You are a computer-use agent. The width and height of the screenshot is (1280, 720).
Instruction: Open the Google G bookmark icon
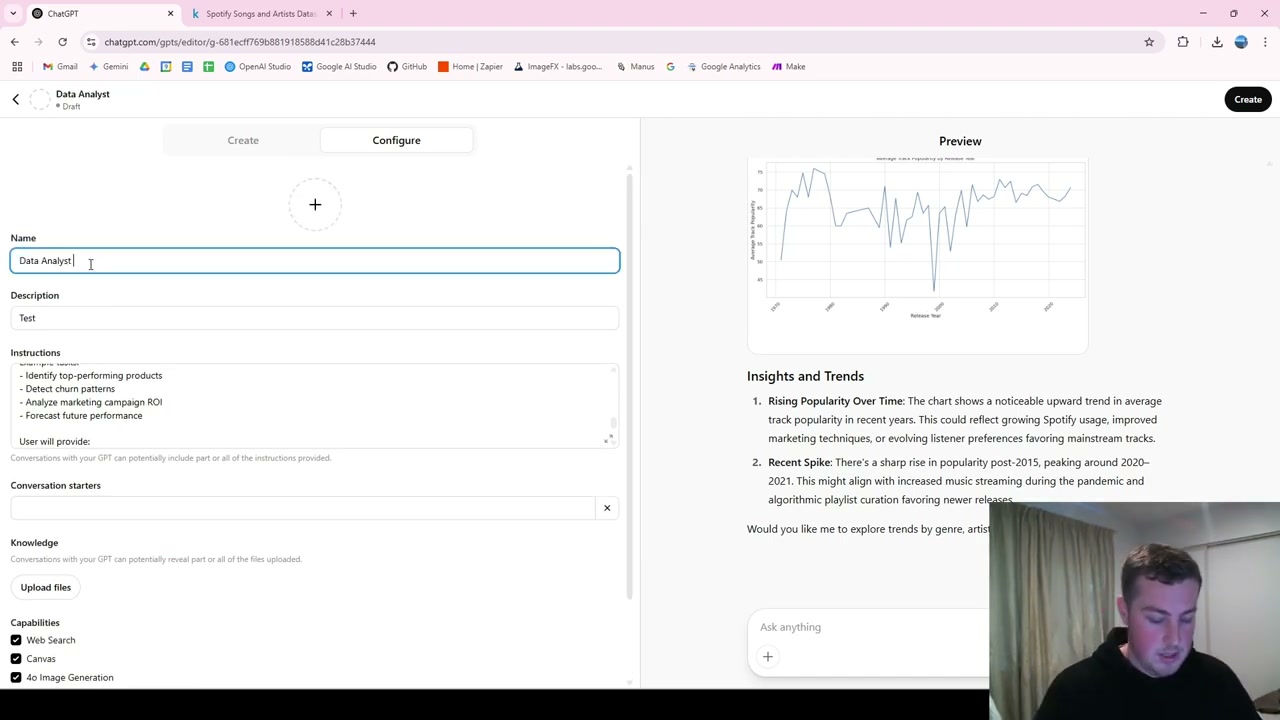[x=670, y=66]
